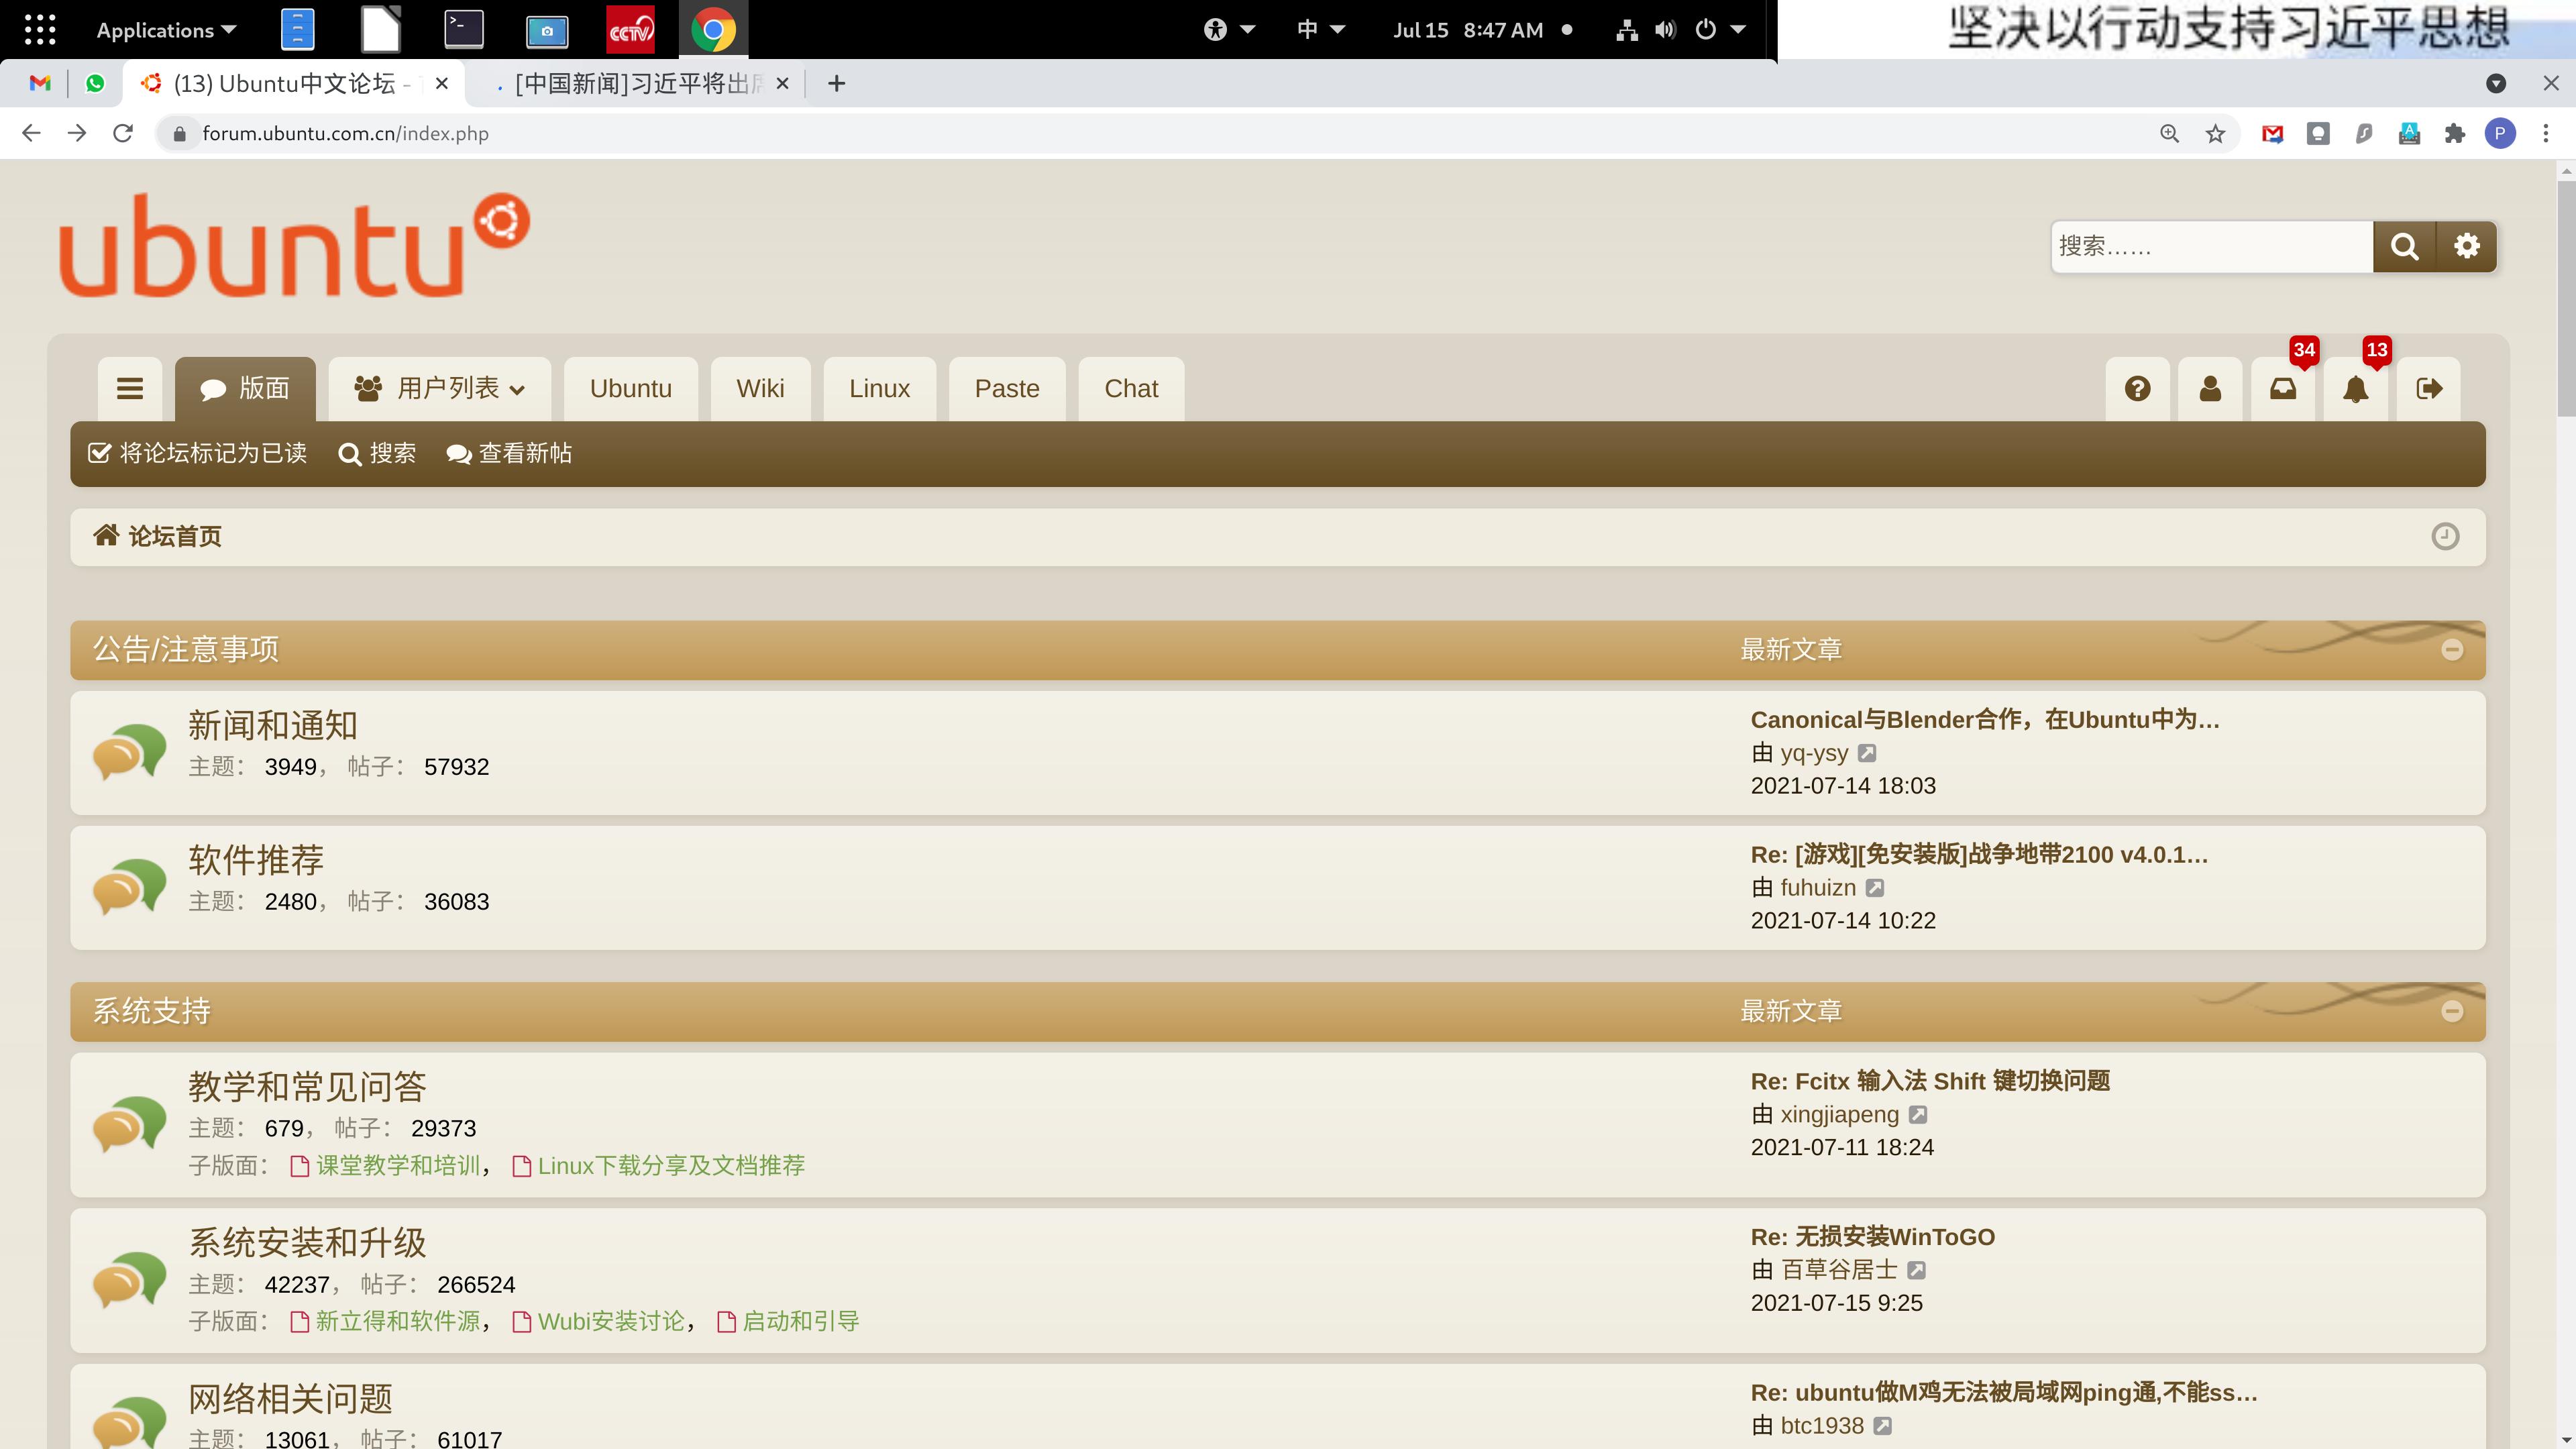Go back to previous page

coord(31,133)
